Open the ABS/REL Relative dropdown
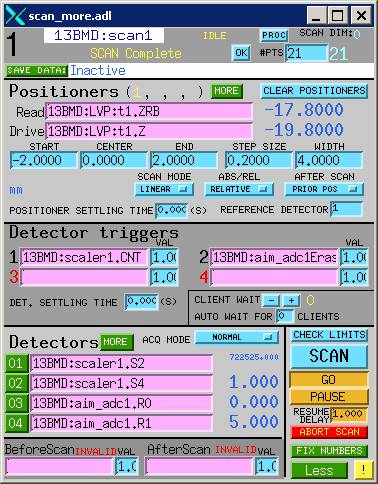The image size is (378, 484). click(239, 189)
